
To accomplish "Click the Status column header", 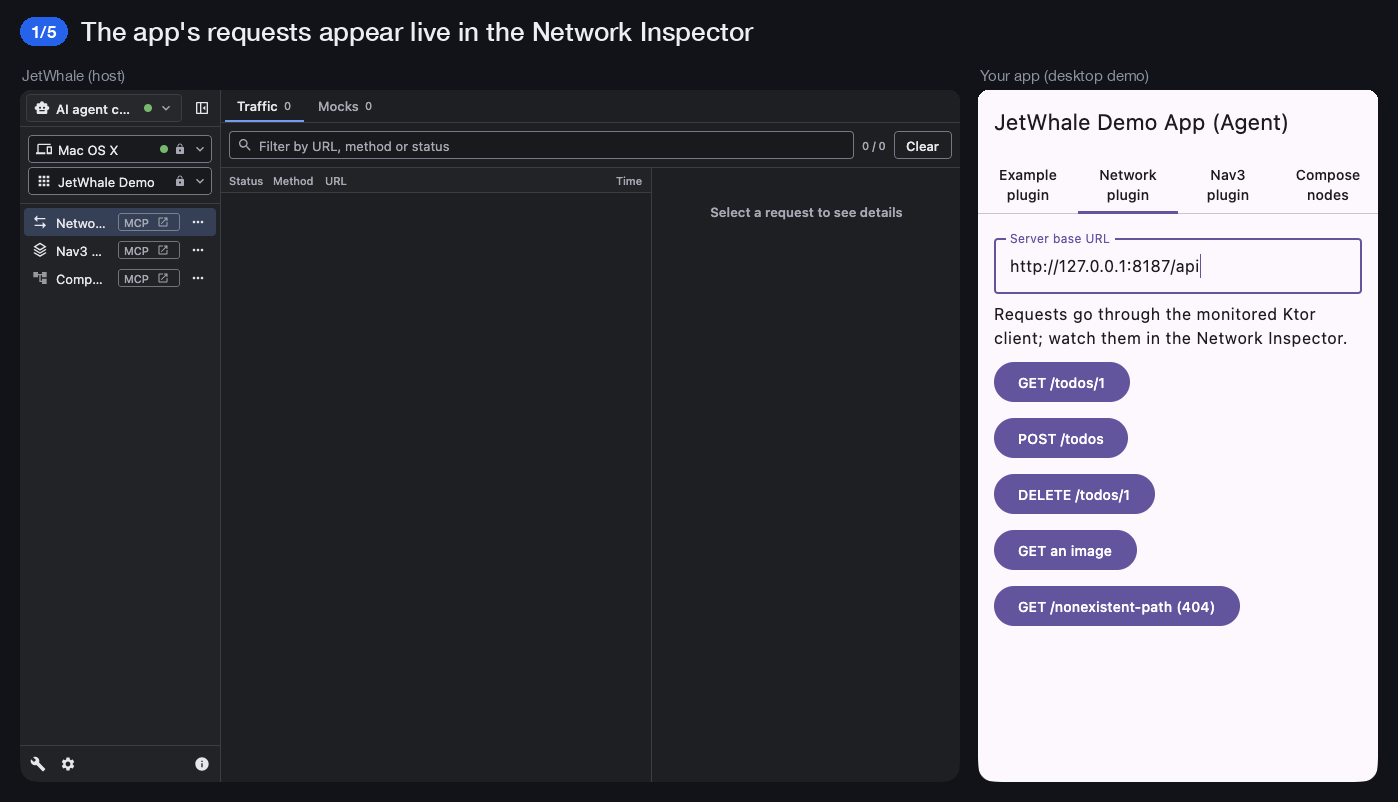I will pos(246,181).
